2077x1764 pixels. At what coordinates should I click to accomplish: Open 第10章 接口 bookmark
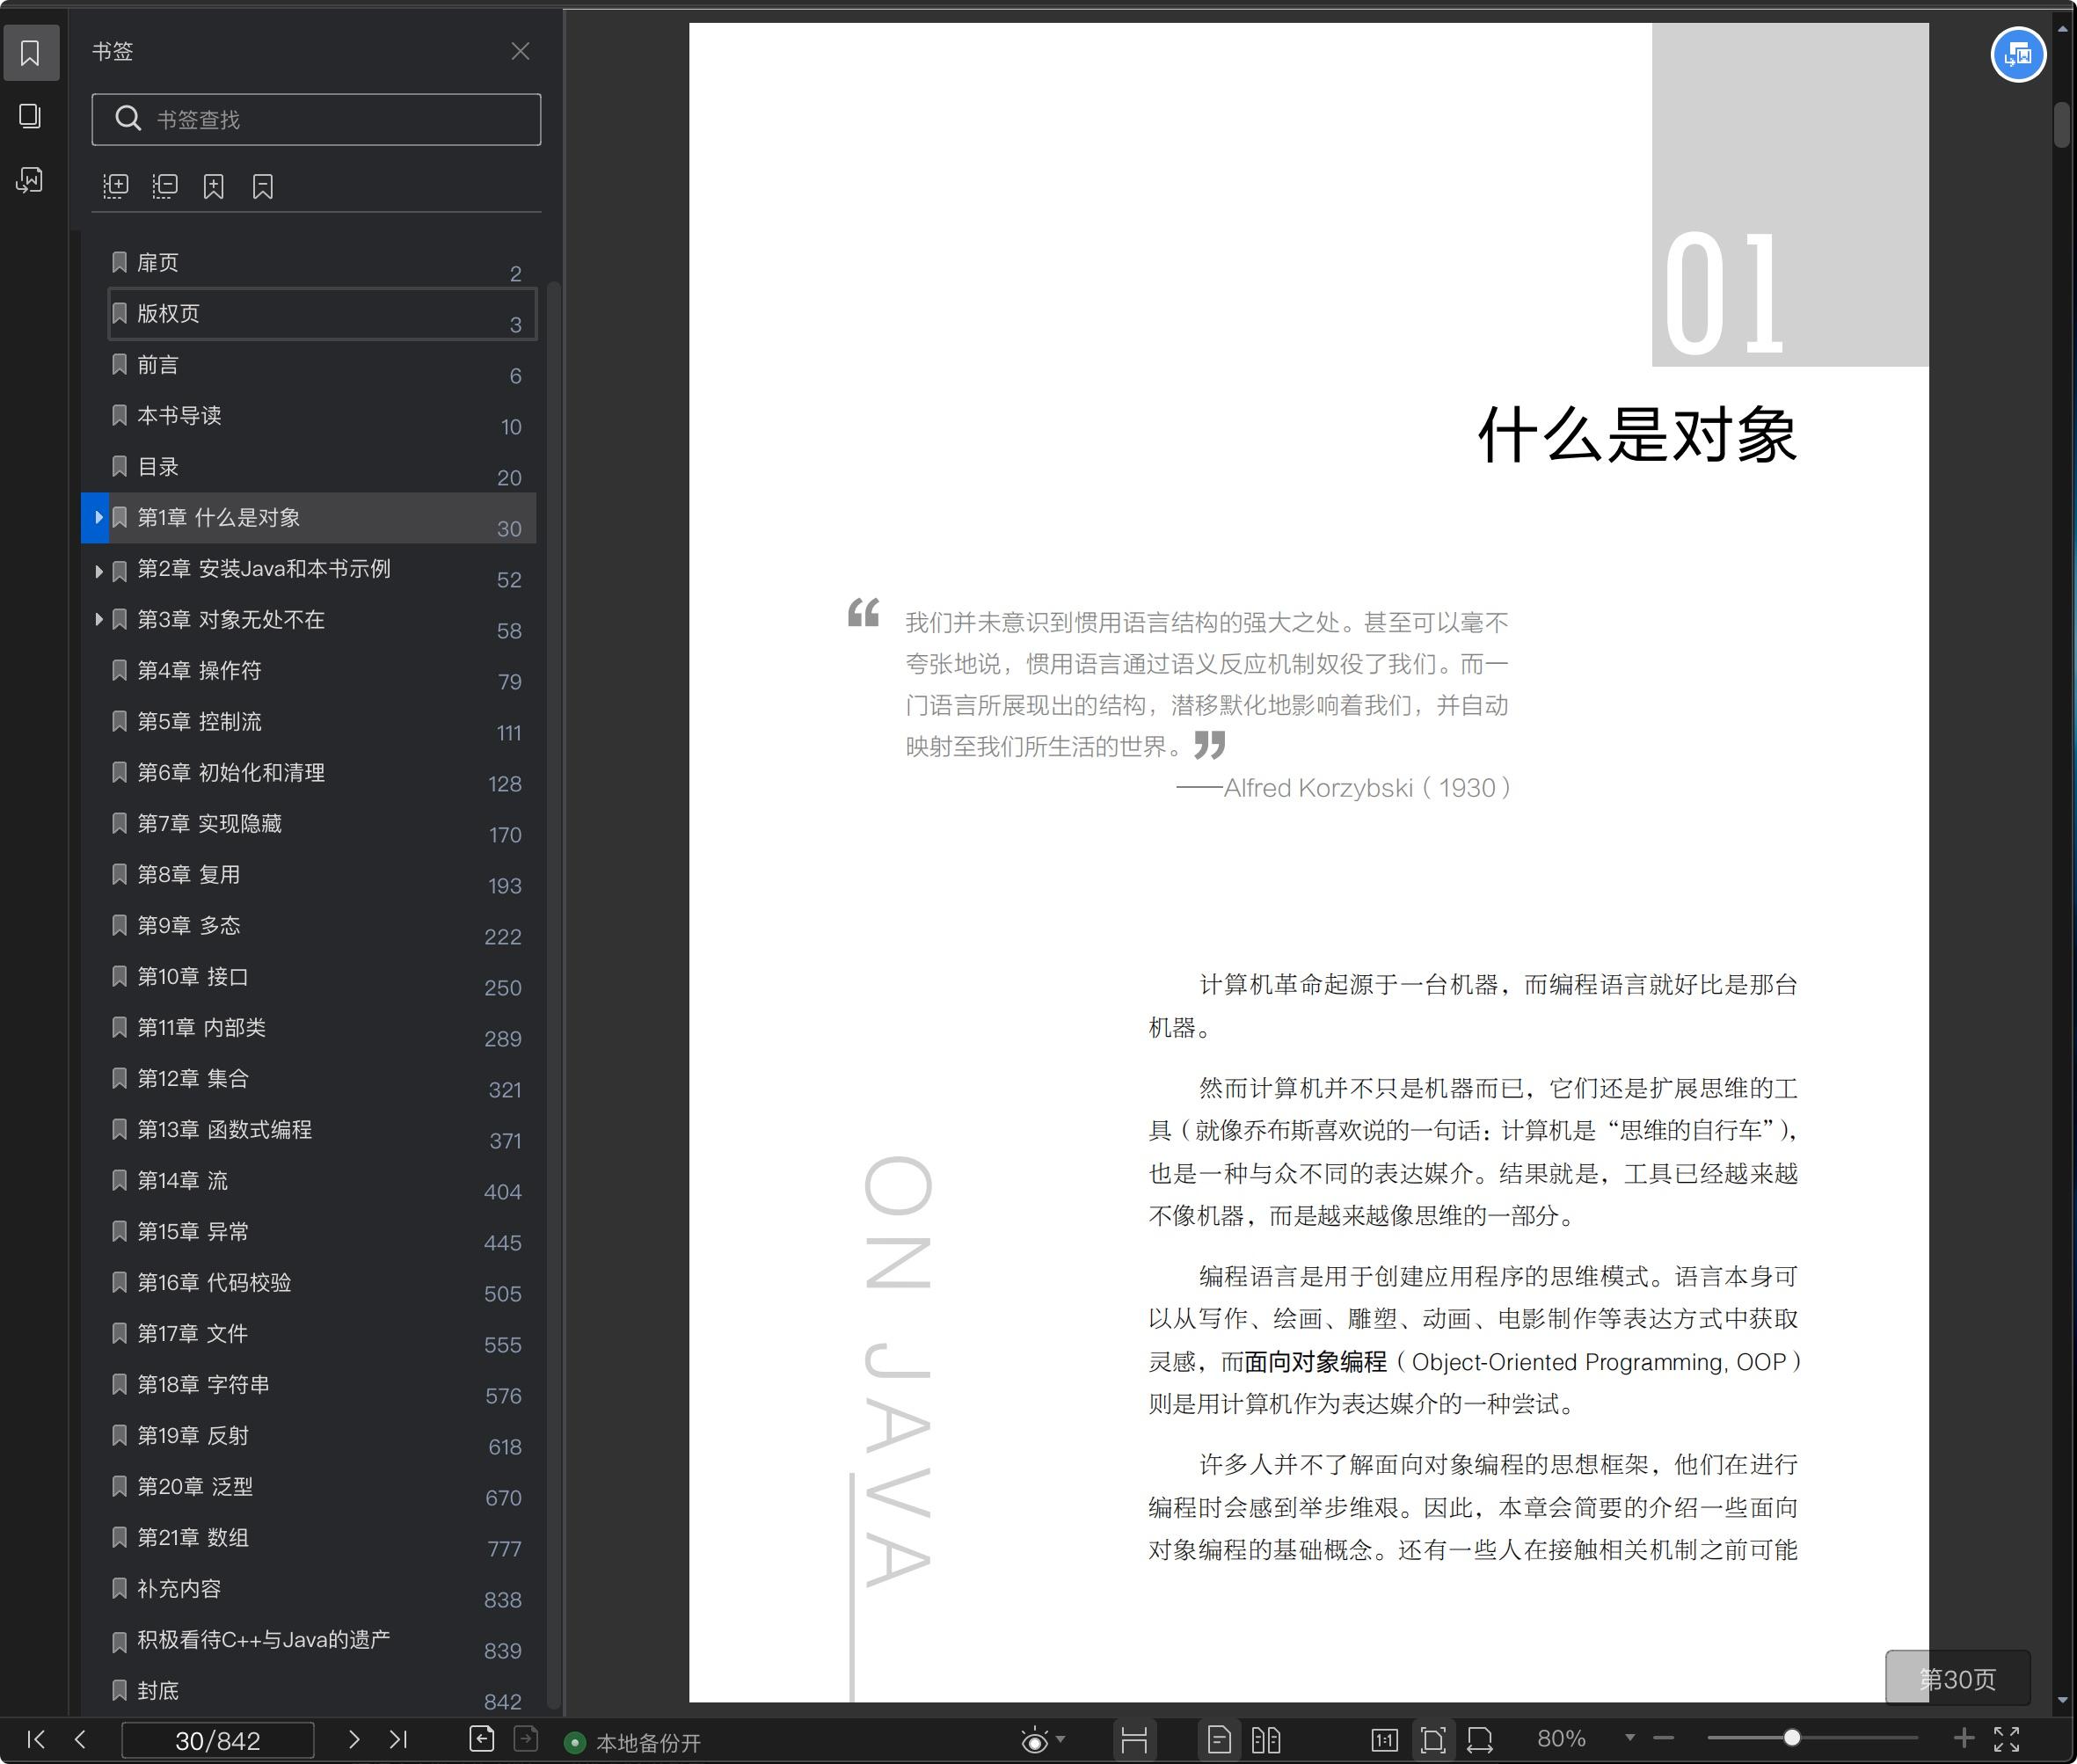click(x=322, y=977)
